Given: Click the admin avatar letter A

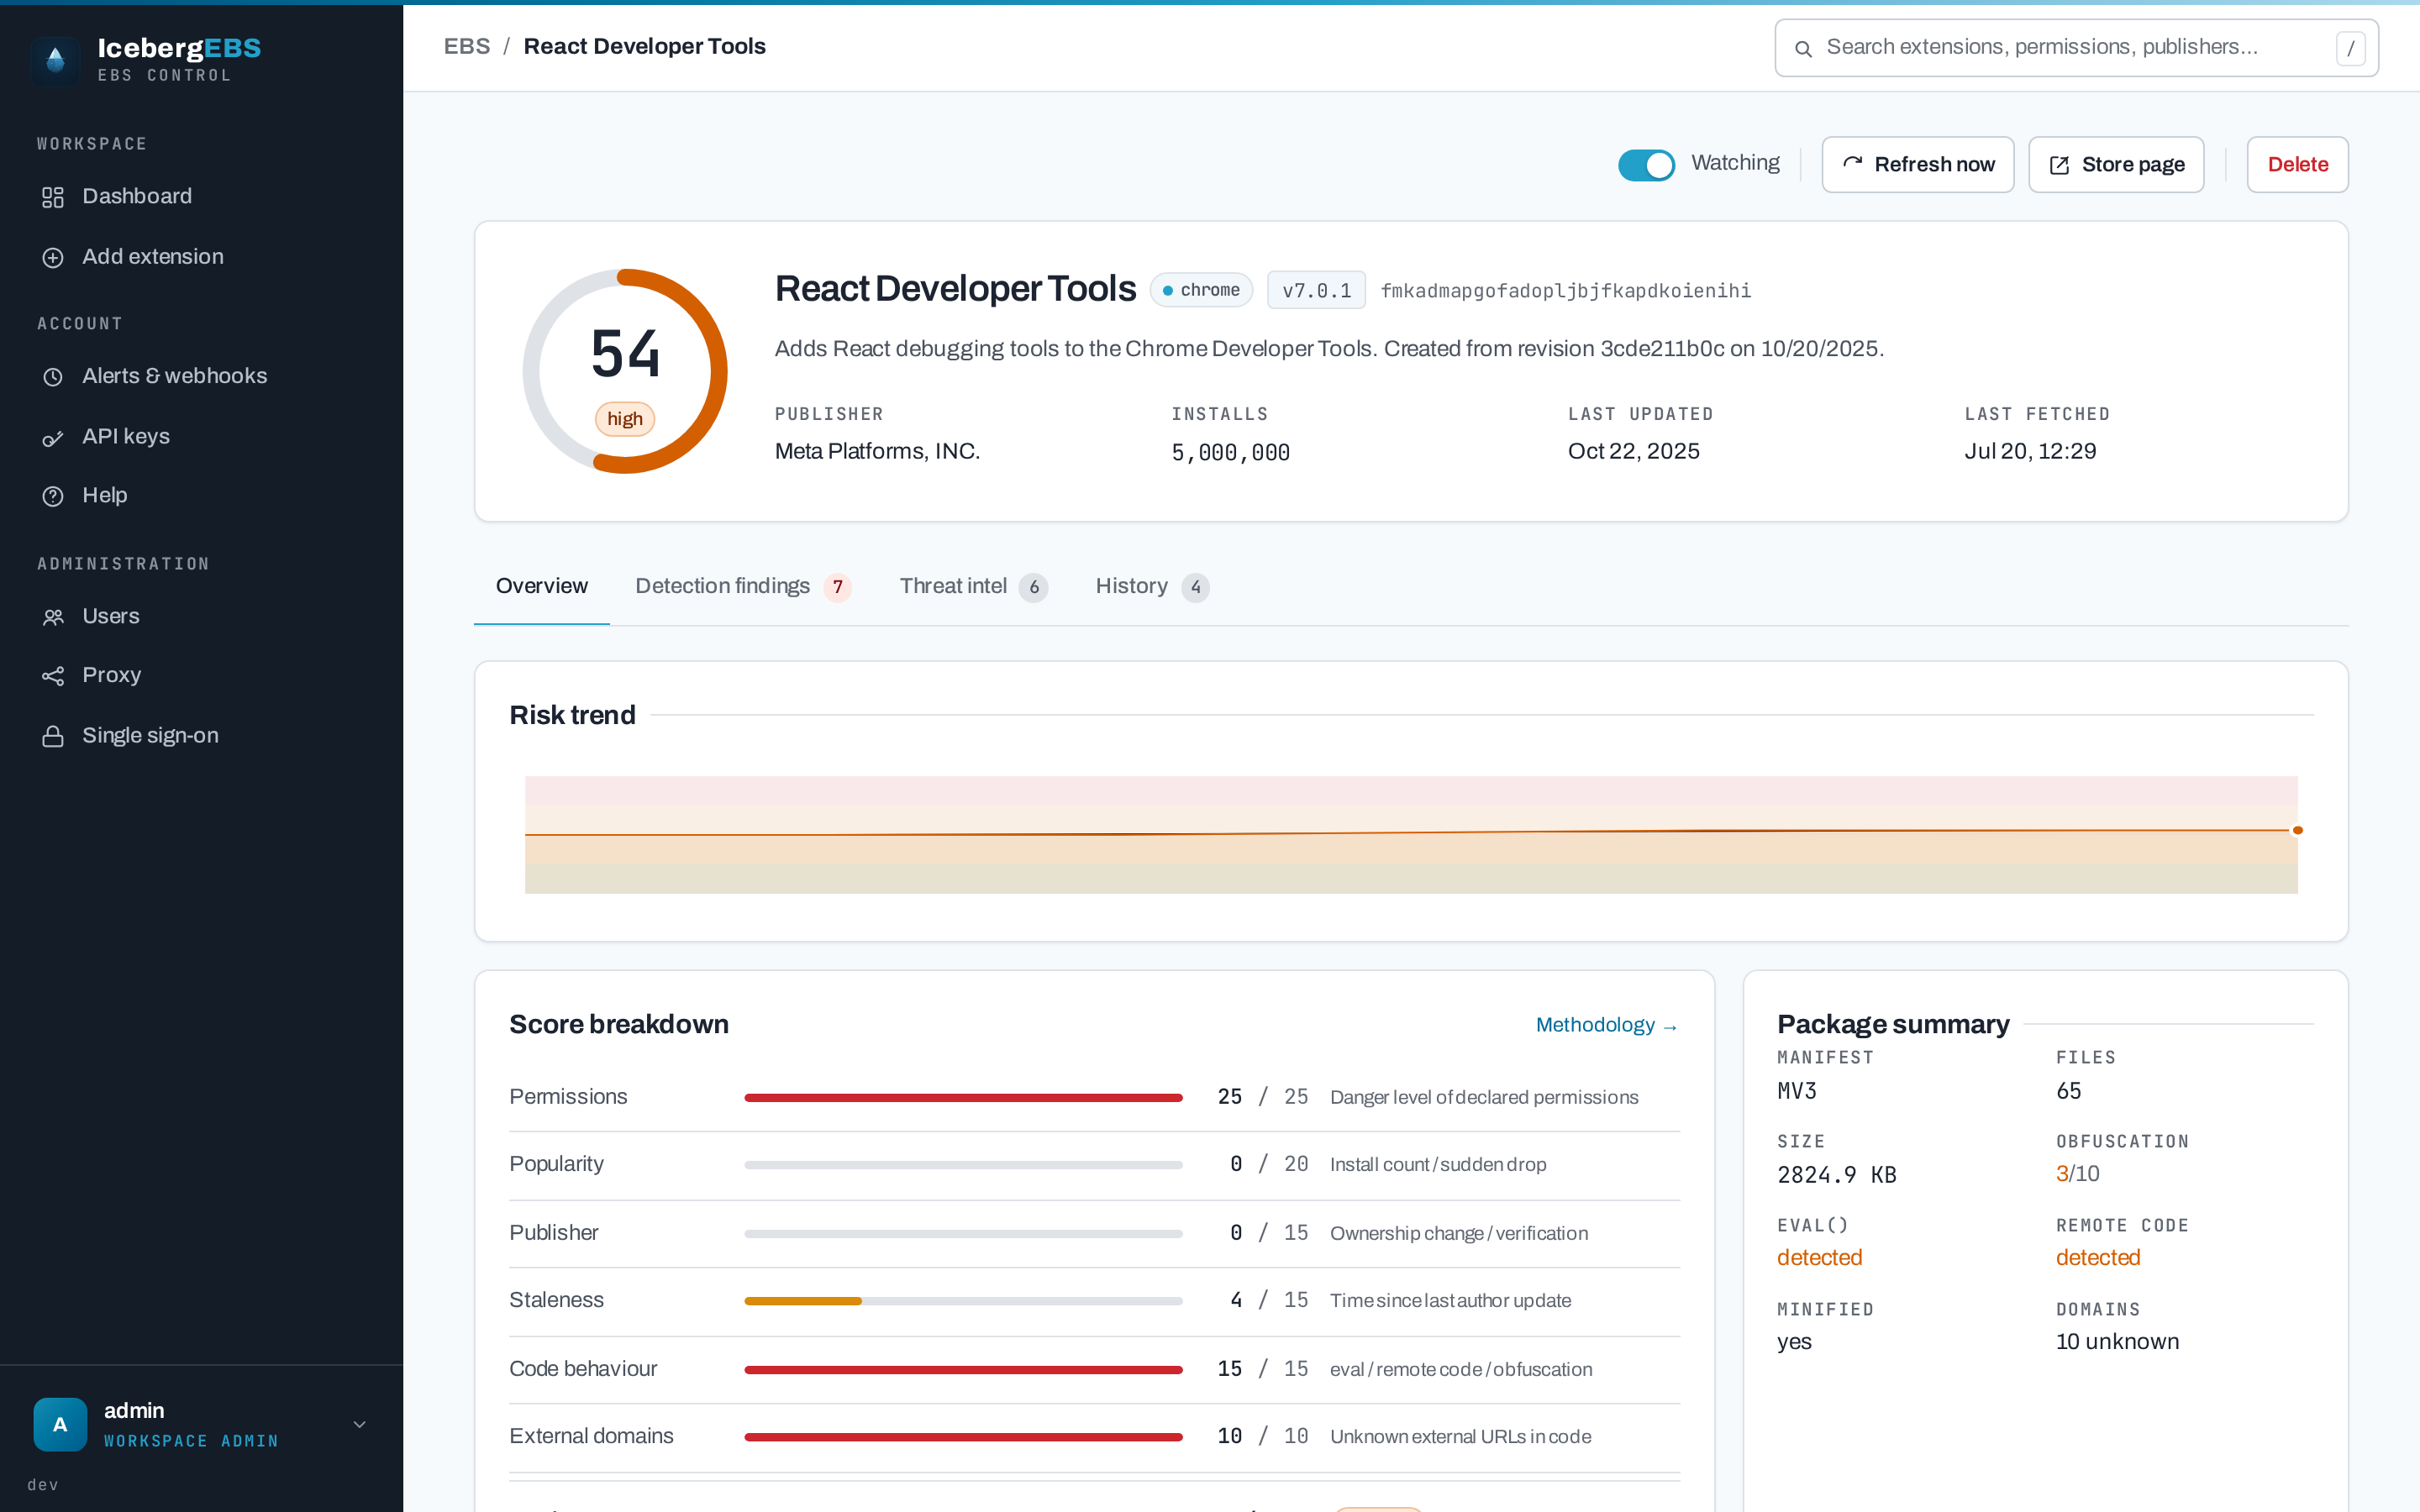Looking at the screenshot, I should pos(60,1424).
